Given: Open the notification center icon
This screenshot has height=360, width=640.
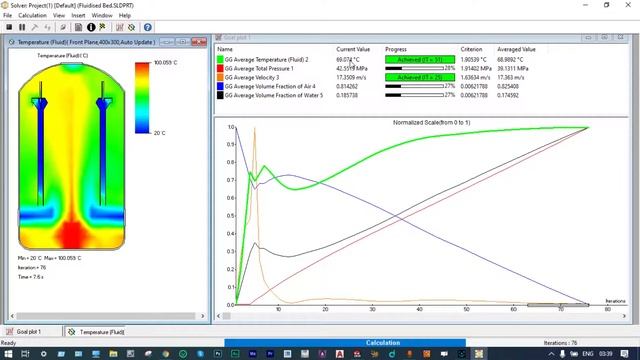Looking at the screenshot, I should click(624, 354).
